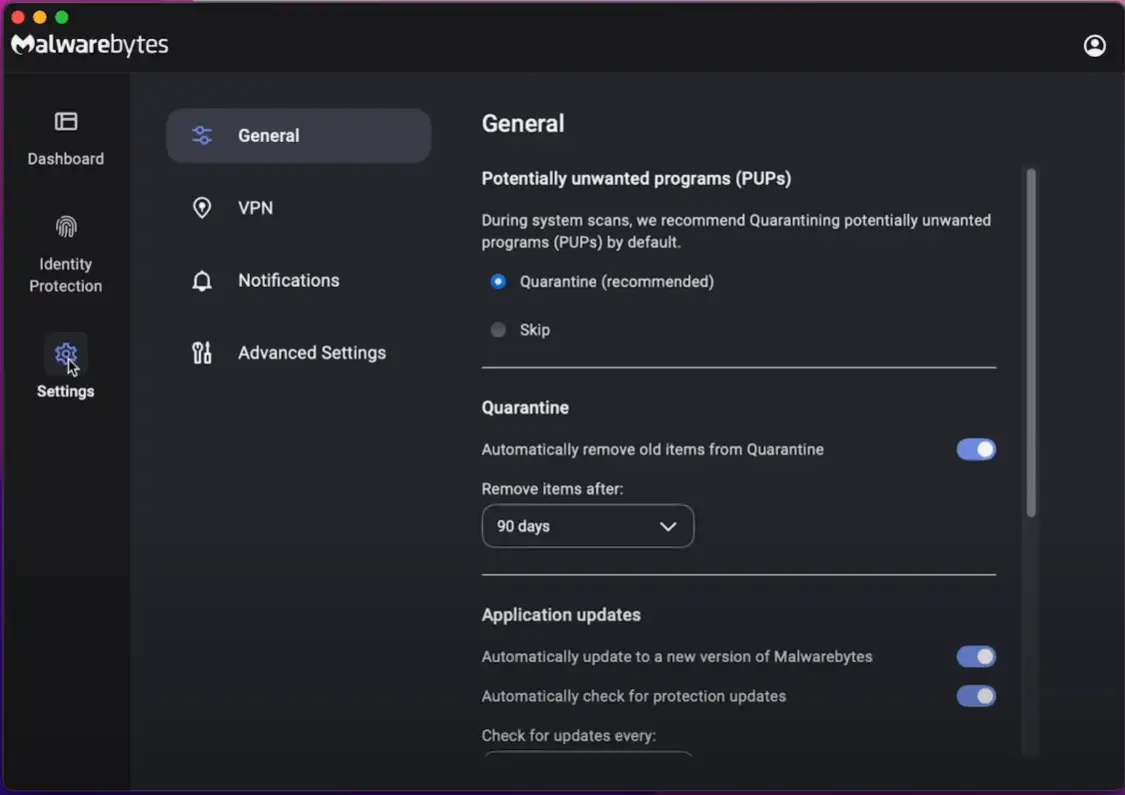
Task: Open the 90 days removal dropdown
Action: coord(588,526)
